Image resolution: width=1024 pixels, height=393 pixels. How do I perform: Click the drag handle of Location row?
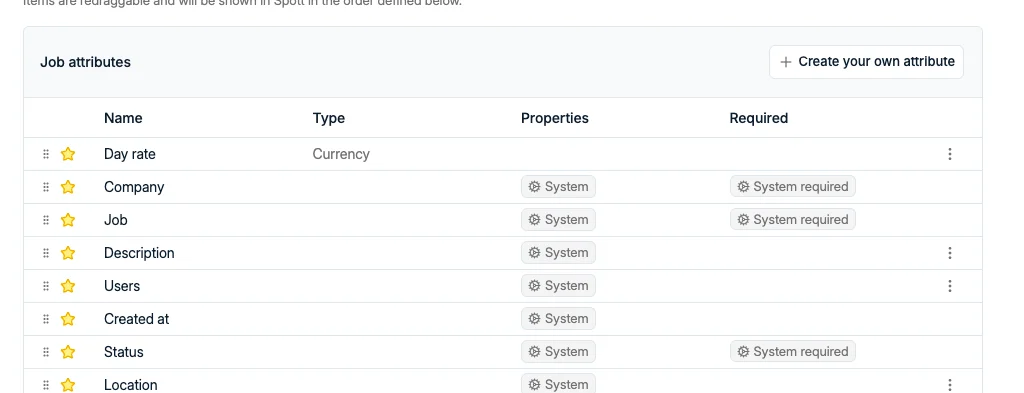coord(46,385)
